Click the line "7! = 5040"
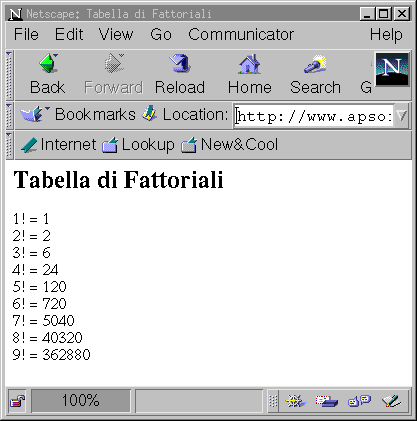 click(44, 321)
